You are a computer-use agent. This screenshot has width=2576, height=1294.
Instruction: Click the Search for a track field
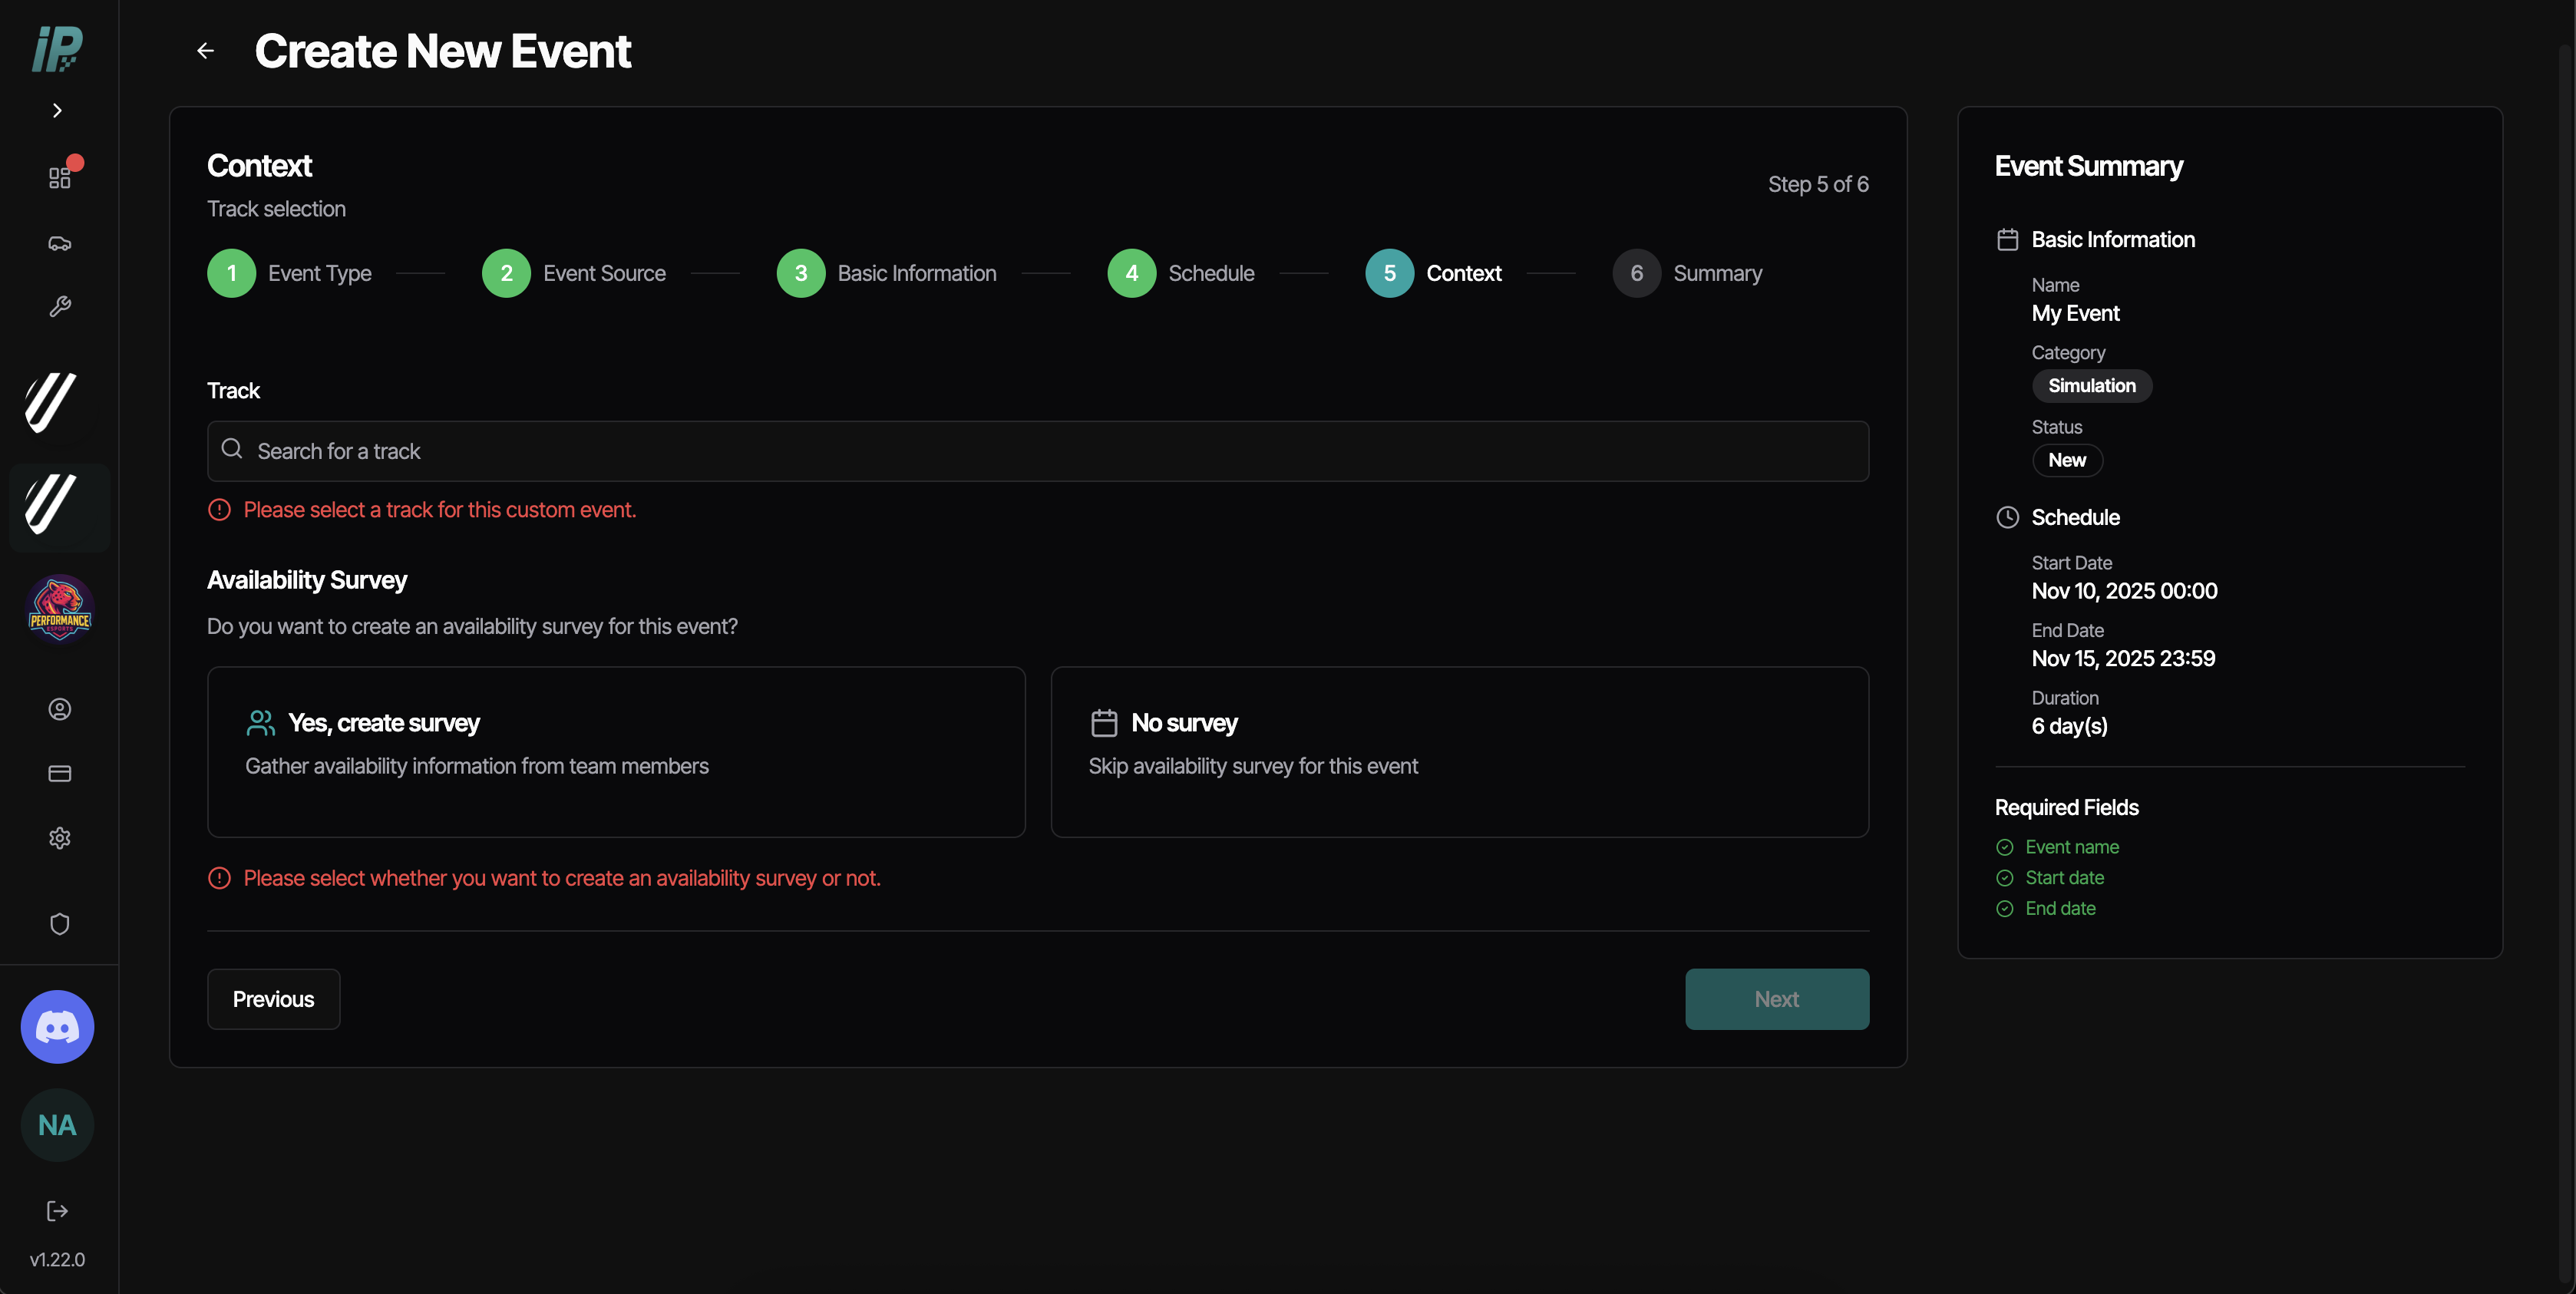1038,451
